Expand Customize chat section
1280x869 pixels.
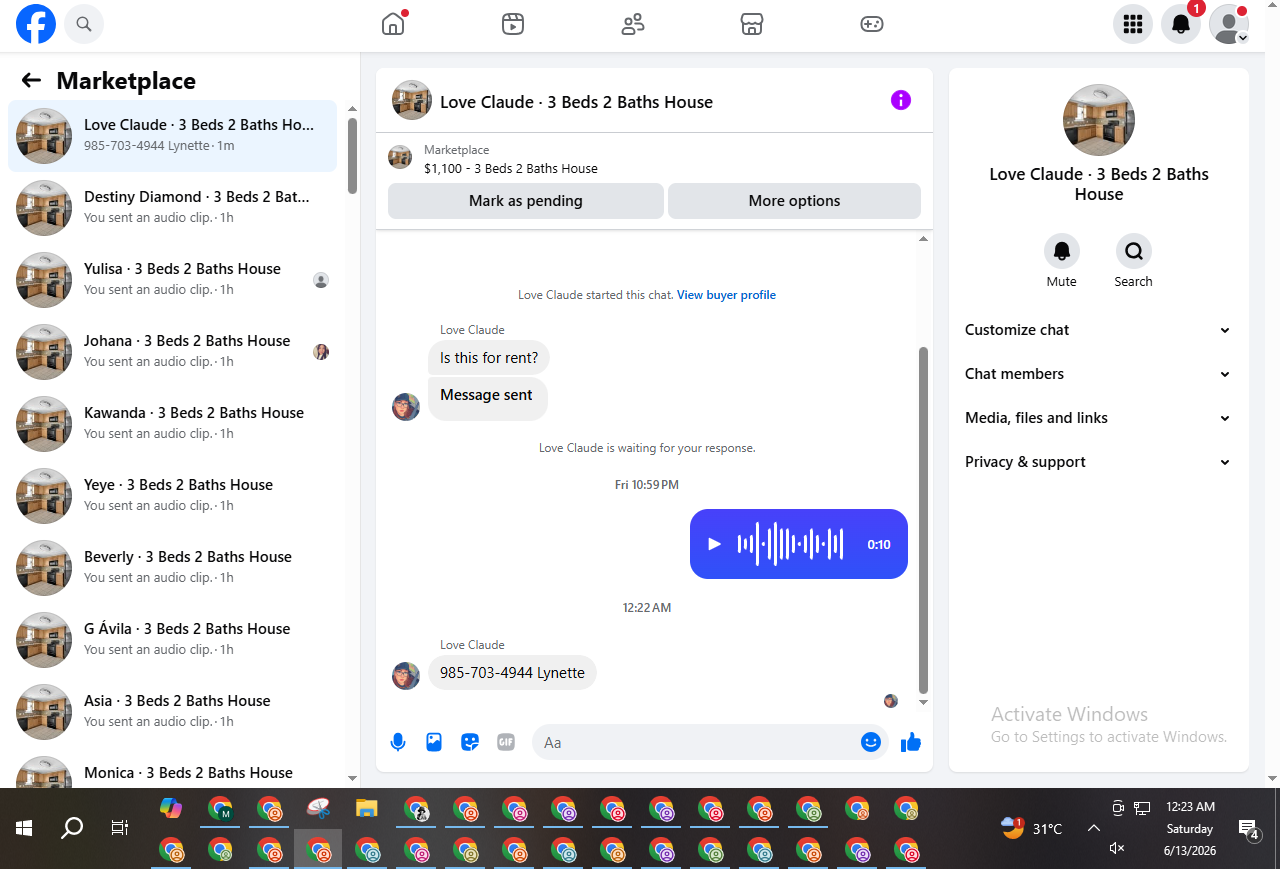coord(1098,330)
